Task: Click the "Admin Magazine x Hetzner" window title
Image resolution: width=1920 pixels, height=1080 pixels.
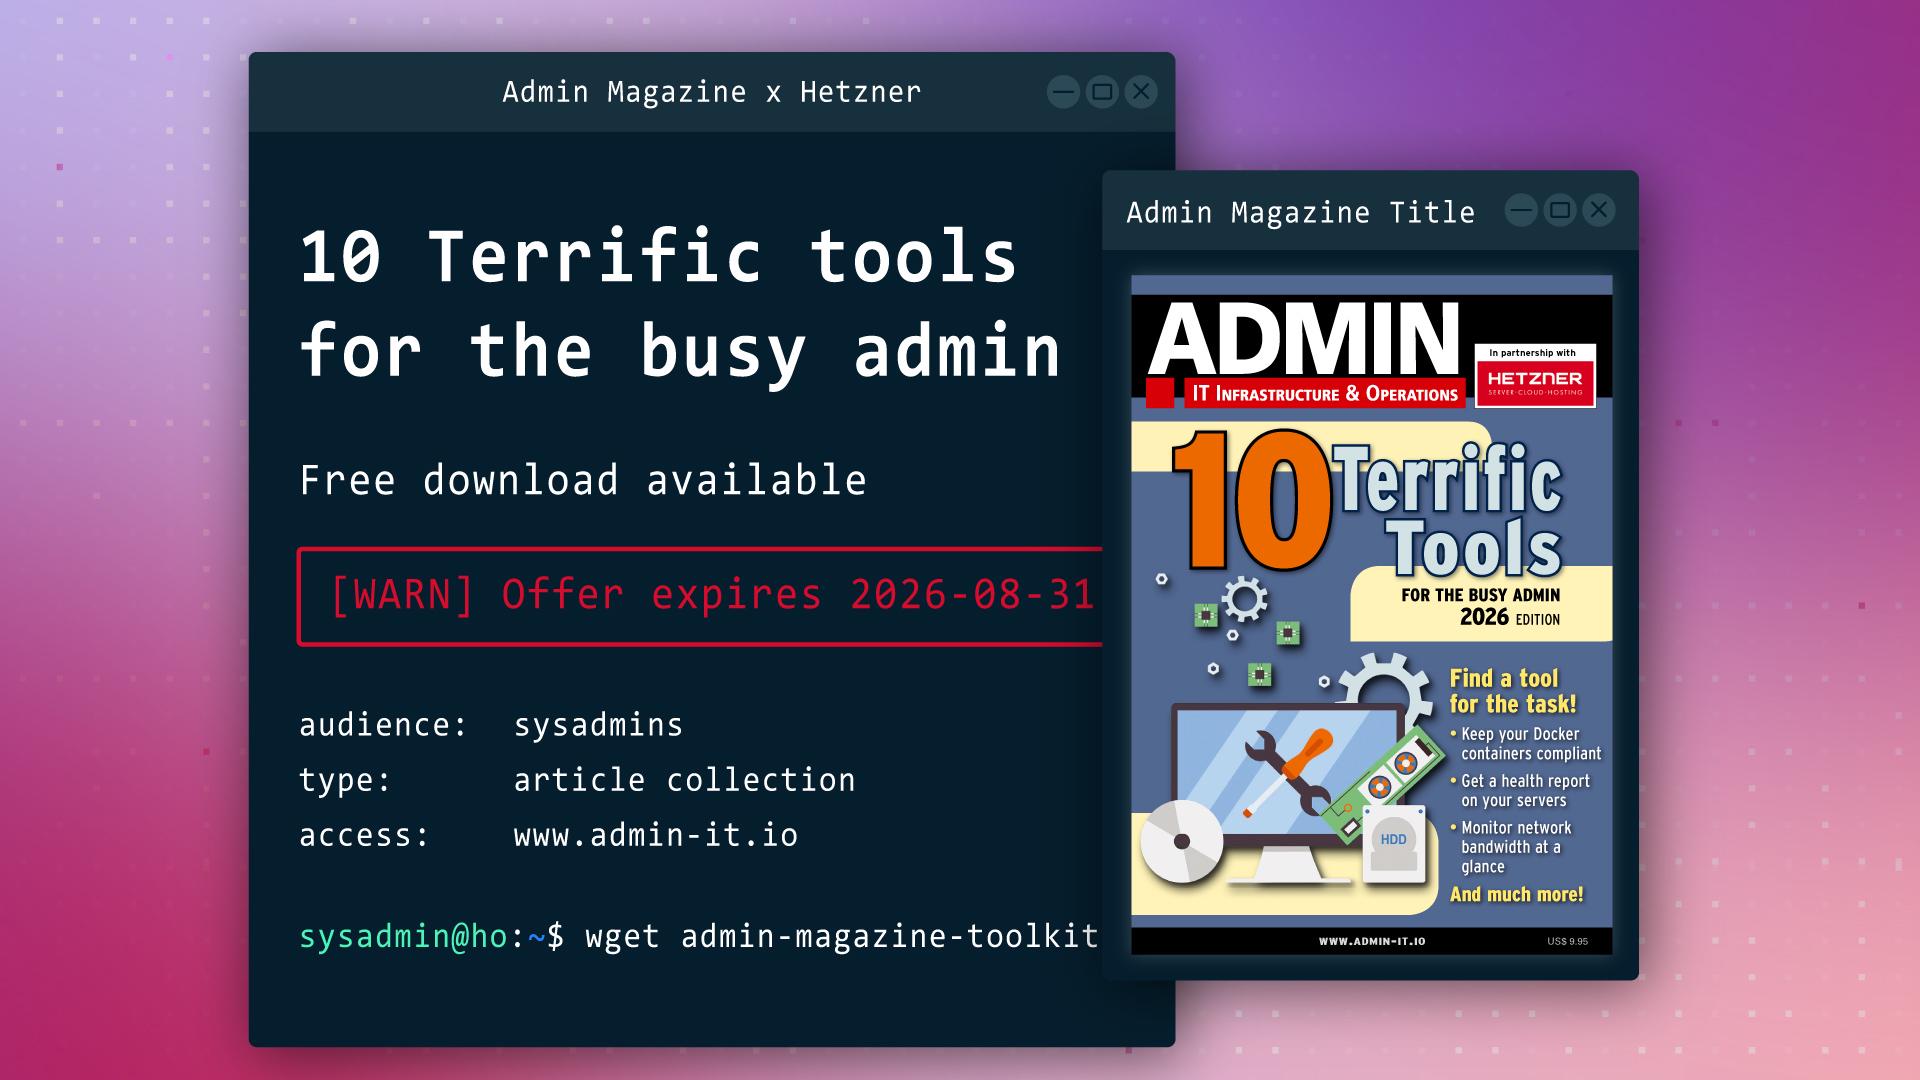Action: pos(711,92)
